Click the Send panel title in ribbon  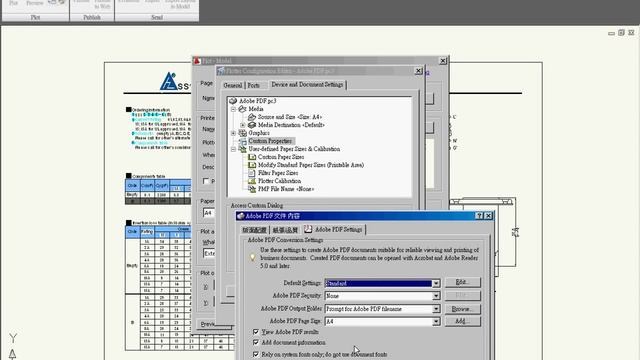(x=157, y=17)
